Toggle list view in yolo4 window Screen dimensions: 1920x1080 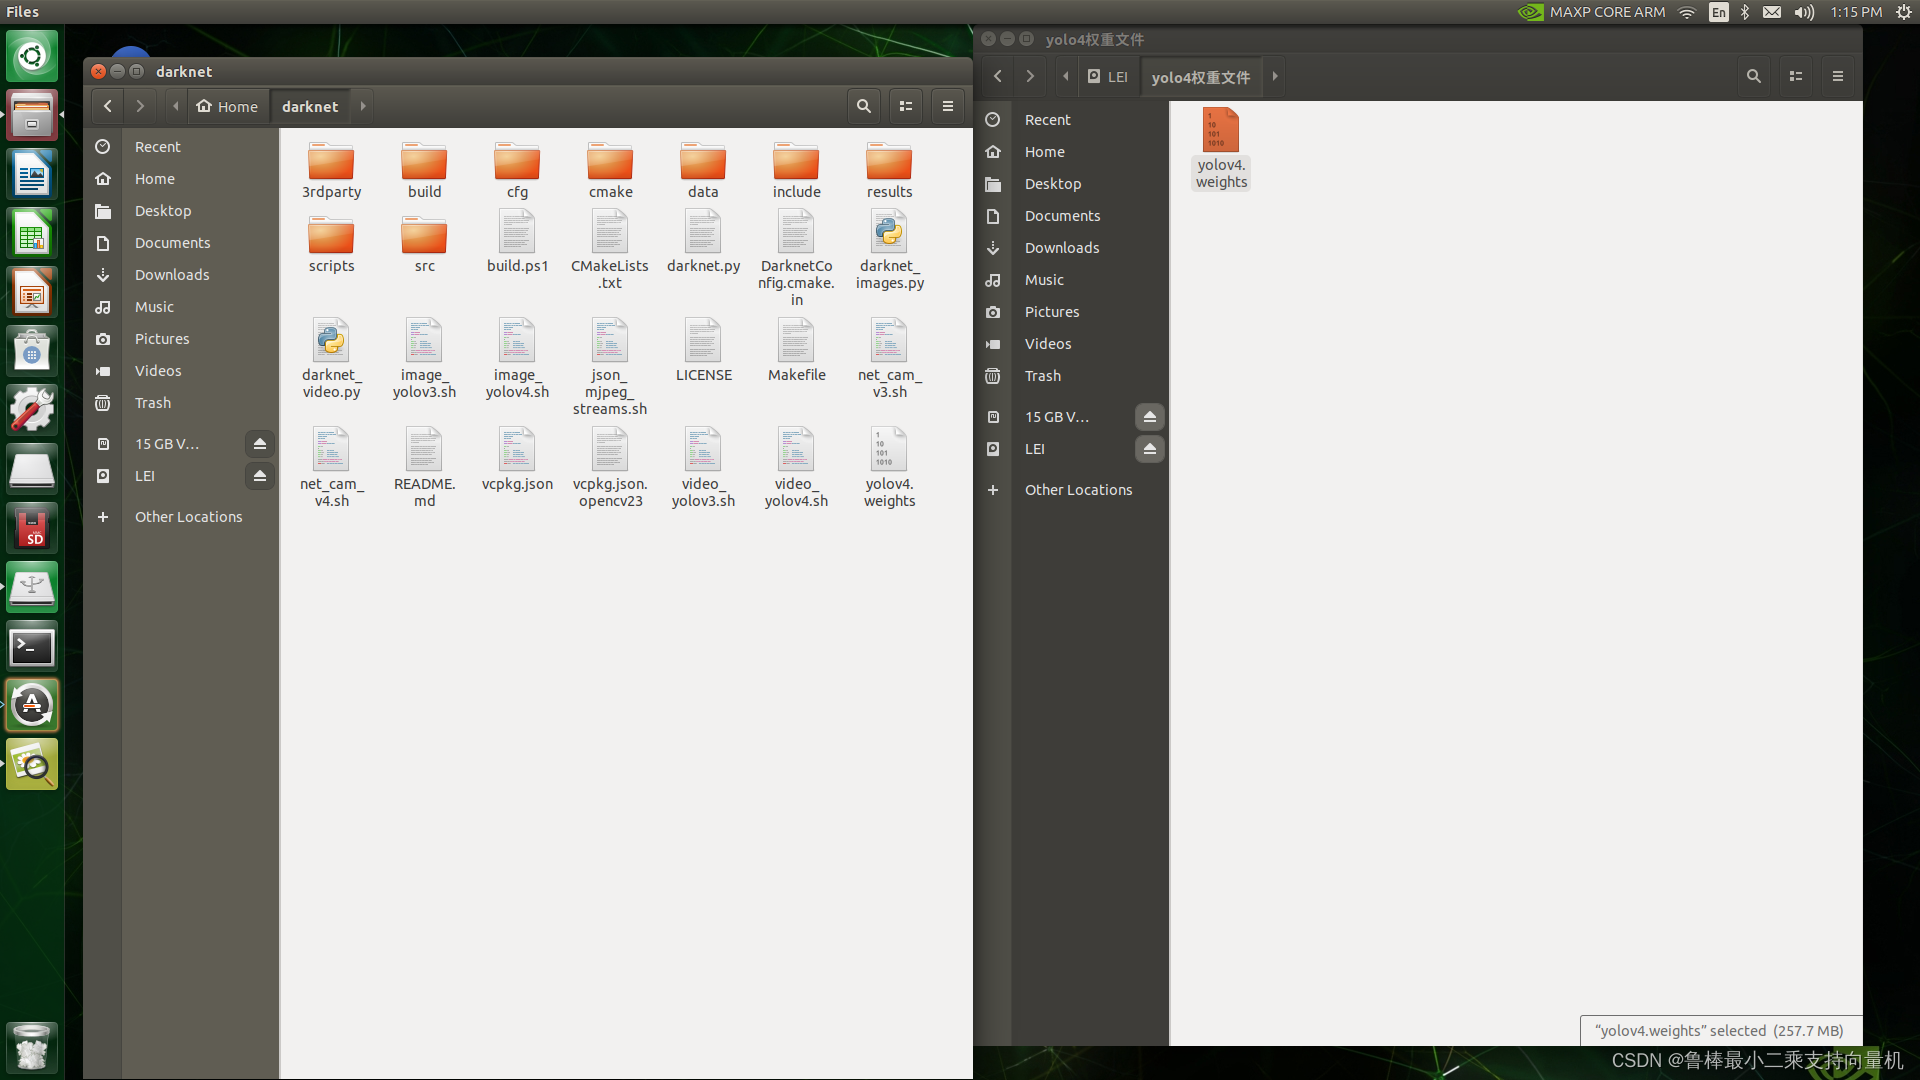tap(1796, 76)
